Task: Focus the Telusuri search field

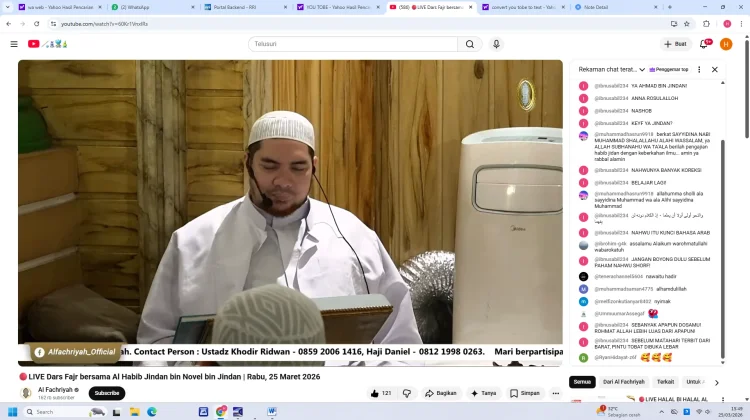Action: coord(353,44)
